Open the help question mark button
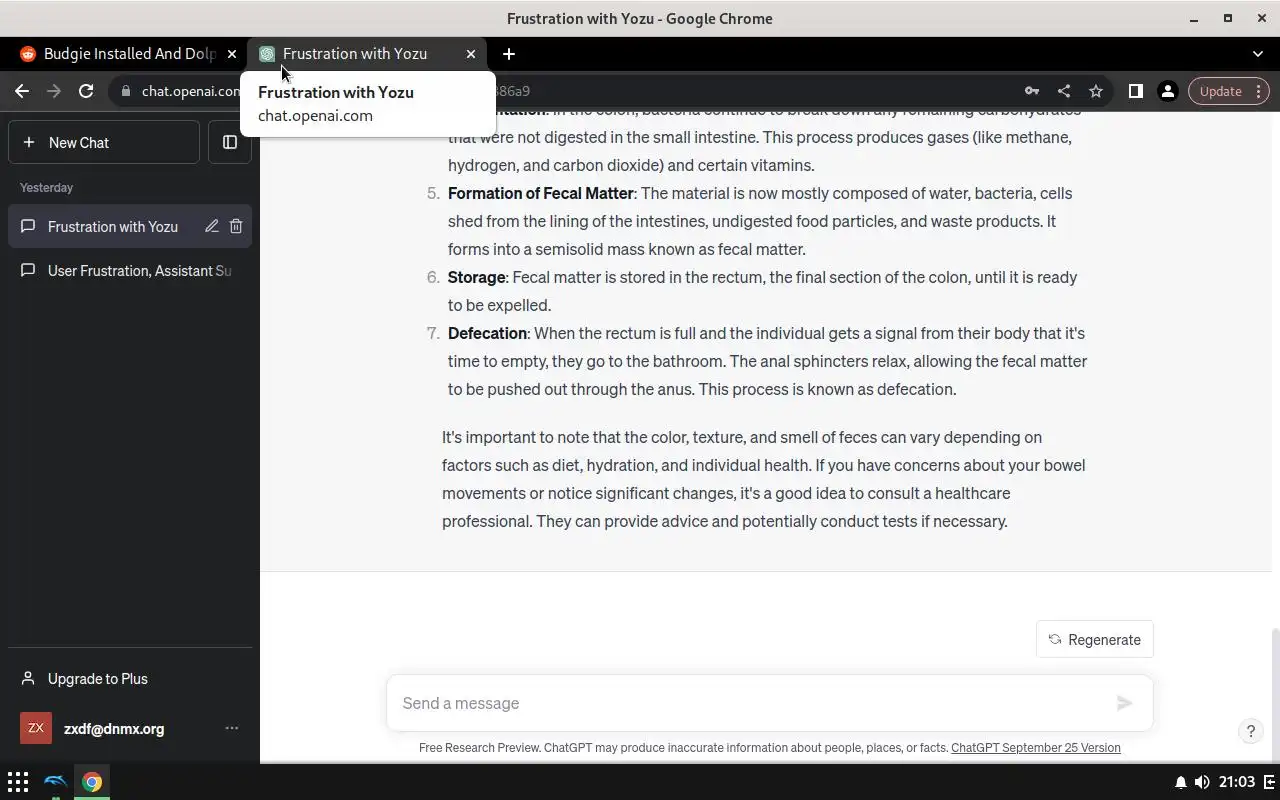 tap(1250, 731)
